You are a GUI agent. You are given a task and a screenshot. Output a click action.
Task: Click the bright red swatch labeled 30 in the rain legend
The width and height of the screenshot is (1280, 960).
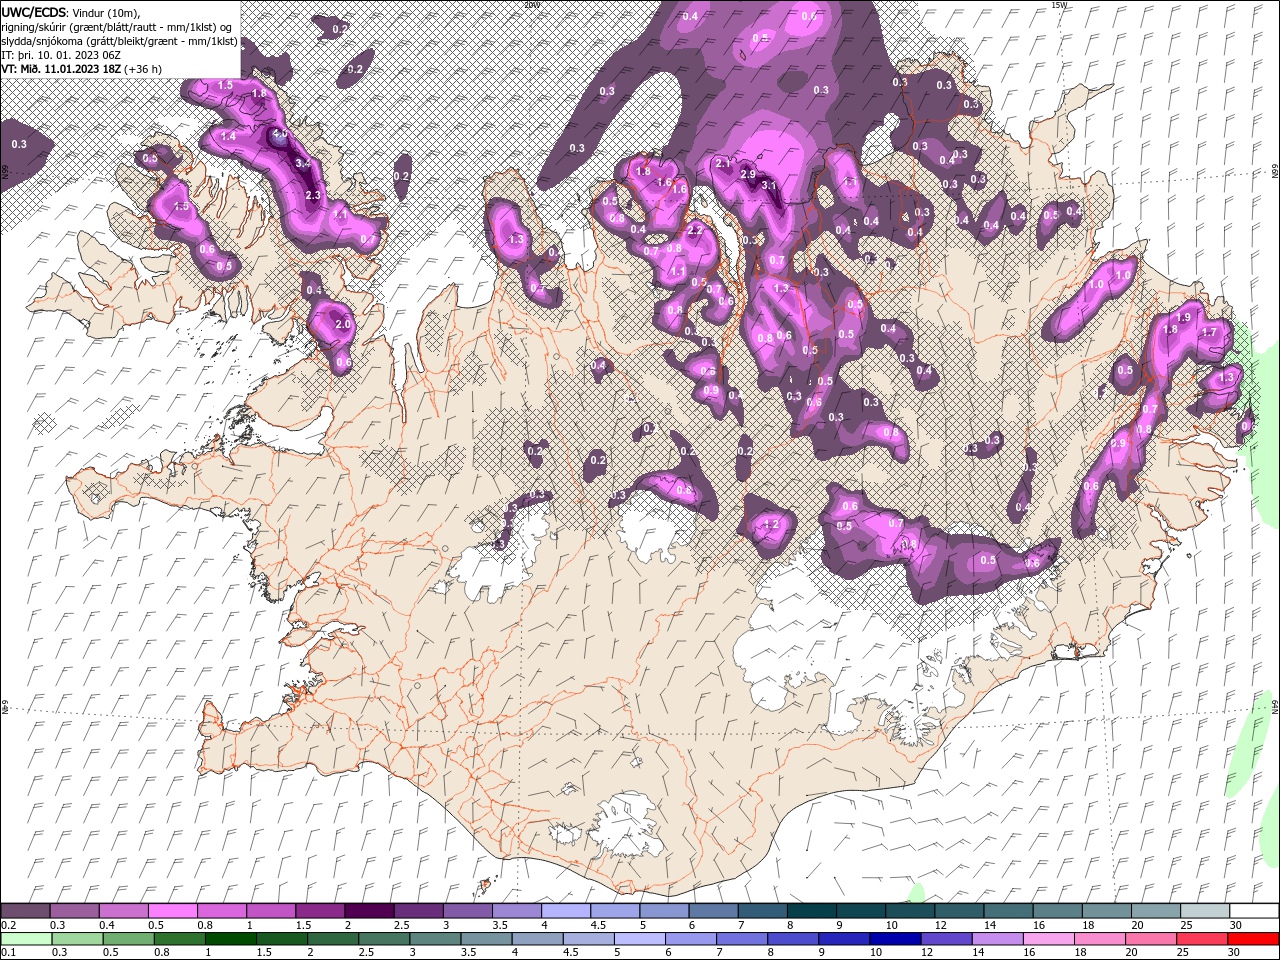click(x=1253, y=939)
